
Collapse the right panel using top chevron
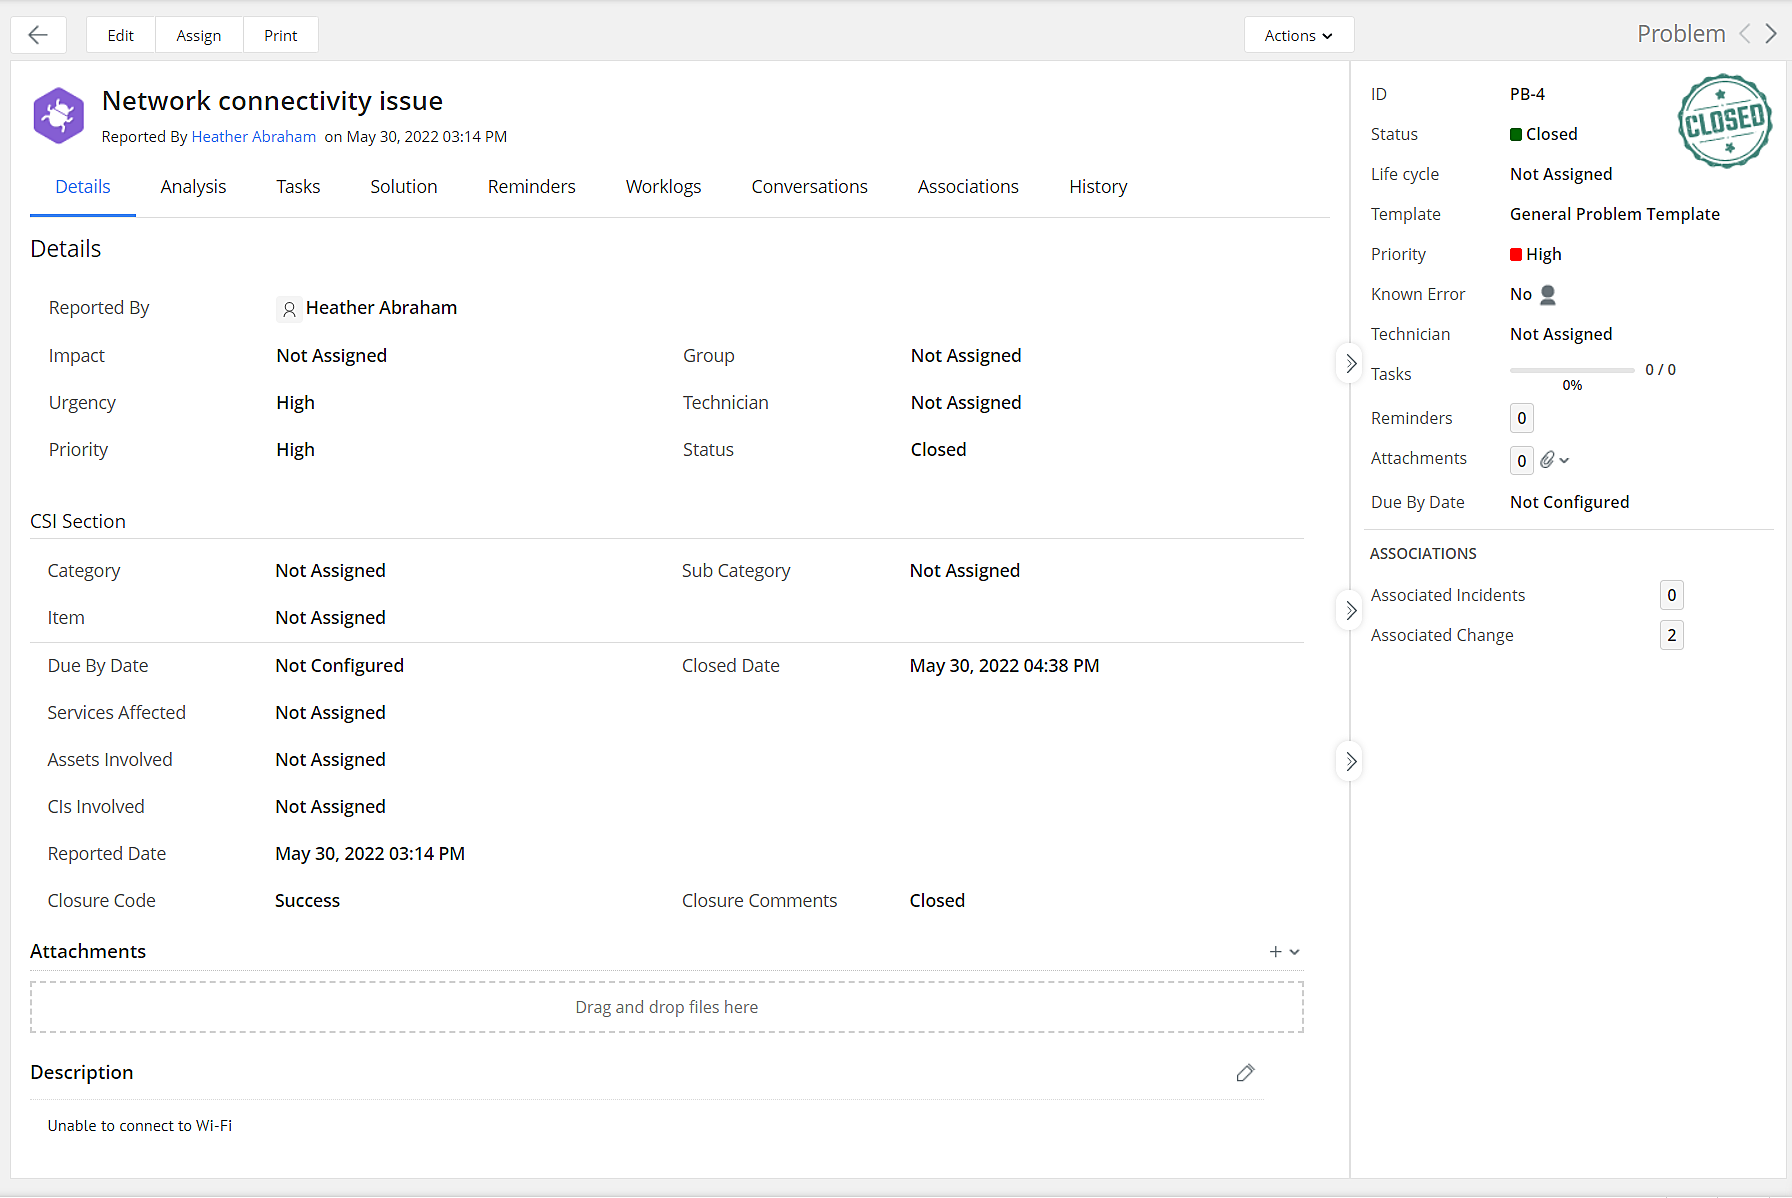[x=1350, y=363]
